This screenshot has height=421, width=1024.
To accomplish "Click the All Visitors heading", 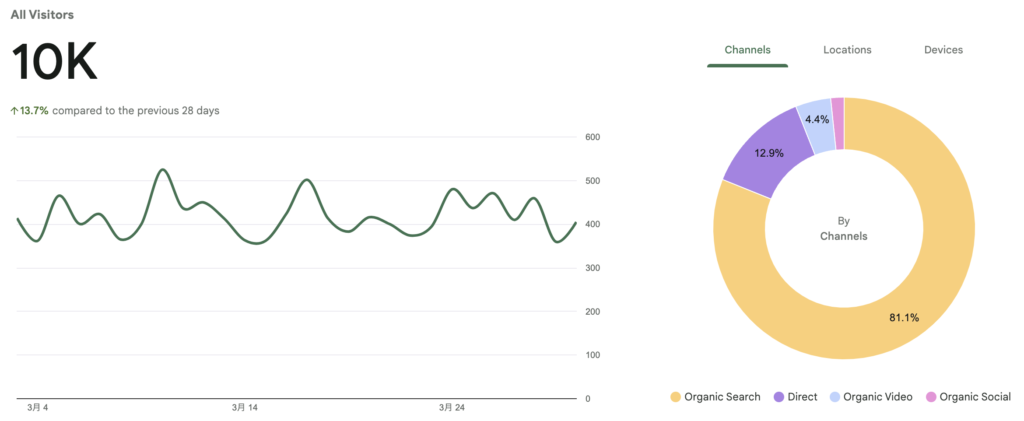I will coord(42,16).
